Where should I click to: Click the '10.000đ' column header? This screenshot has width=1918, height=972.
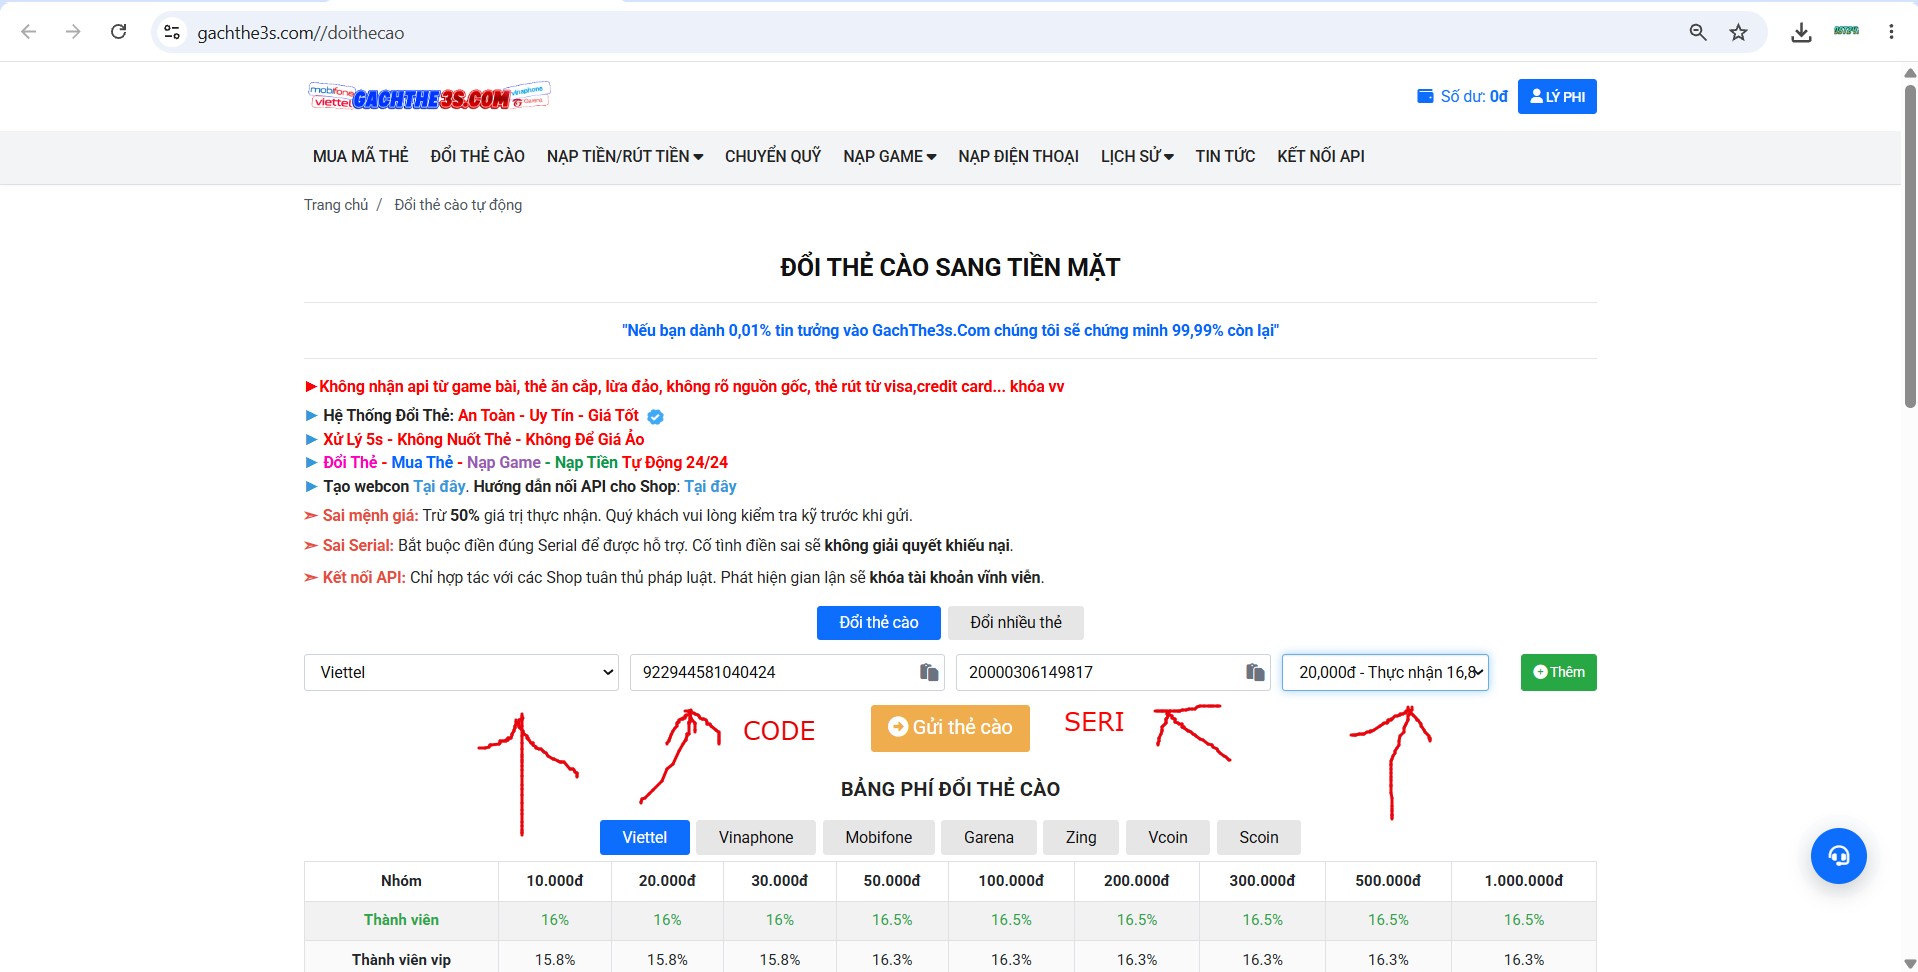pos(555,881)
